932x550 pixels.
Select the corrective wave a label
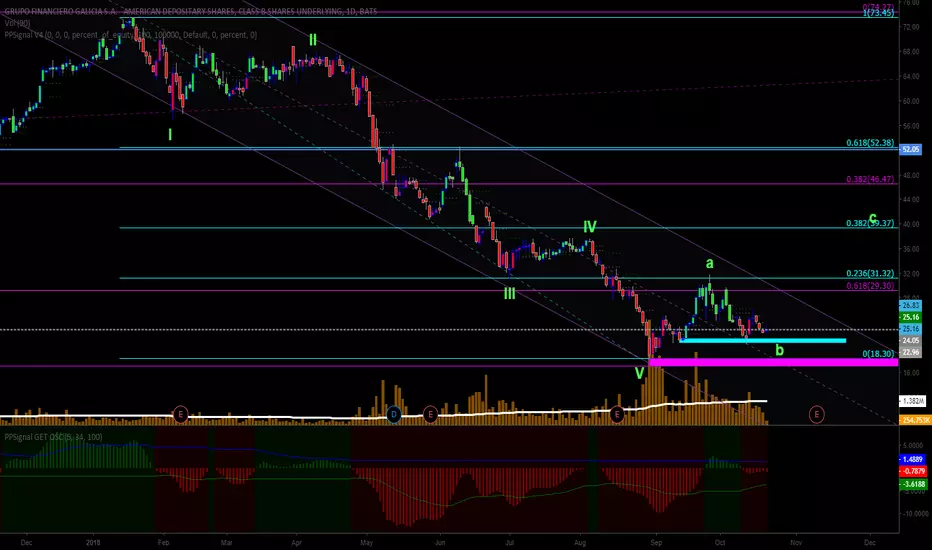pyautogui.click(x=709, y=263)
